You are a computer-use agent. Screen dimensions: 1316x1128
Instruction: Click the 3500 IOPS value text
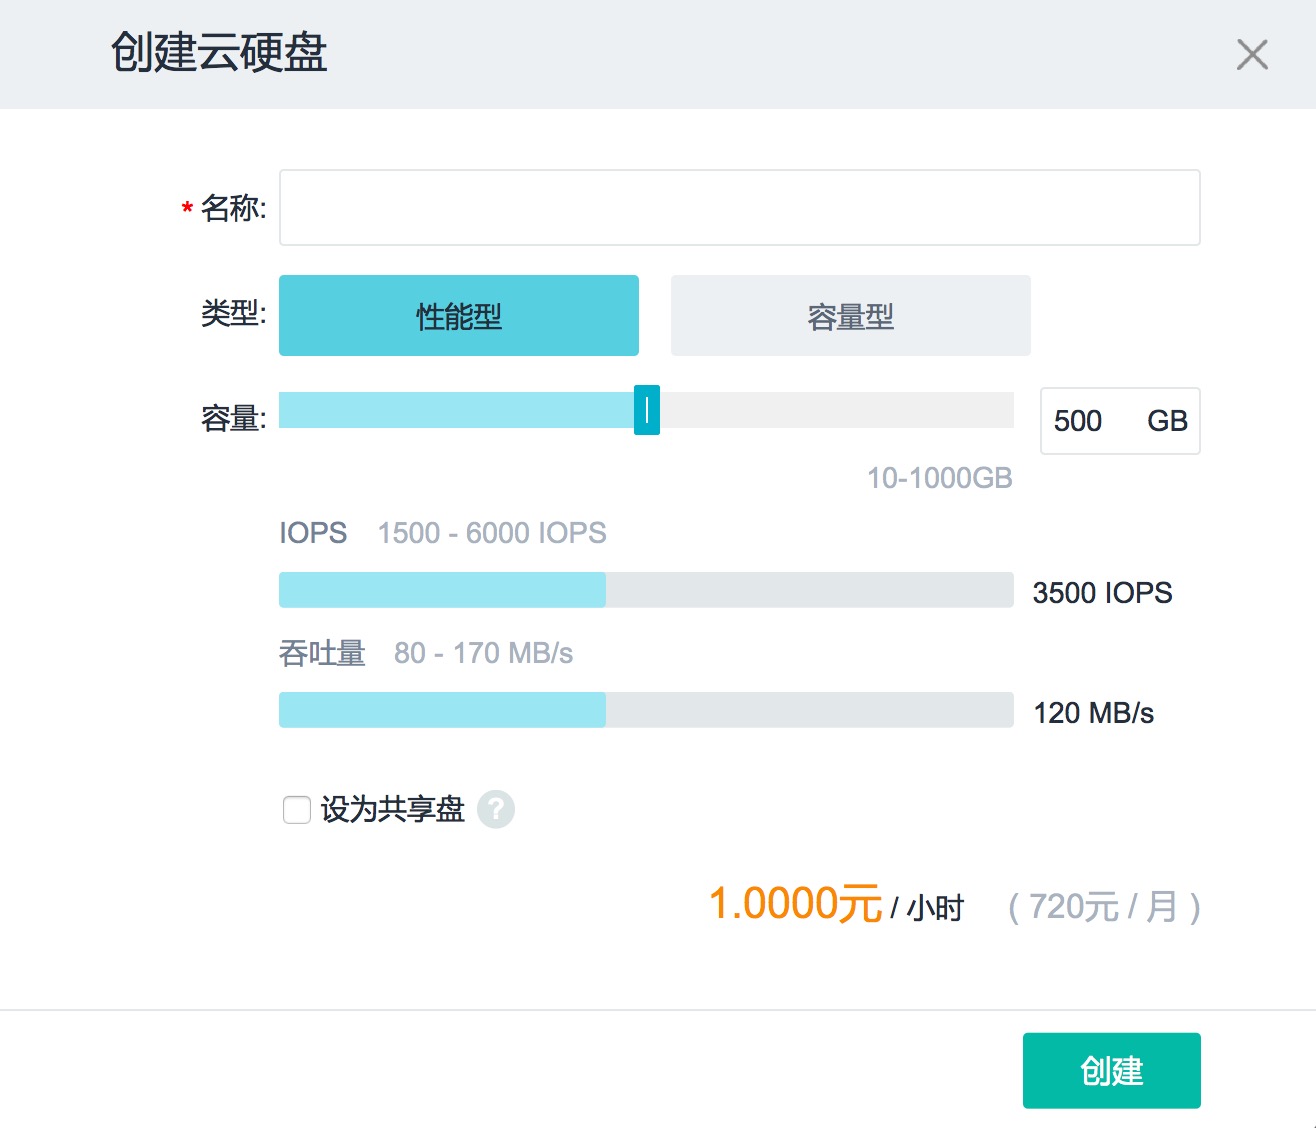click(1102, 593)
